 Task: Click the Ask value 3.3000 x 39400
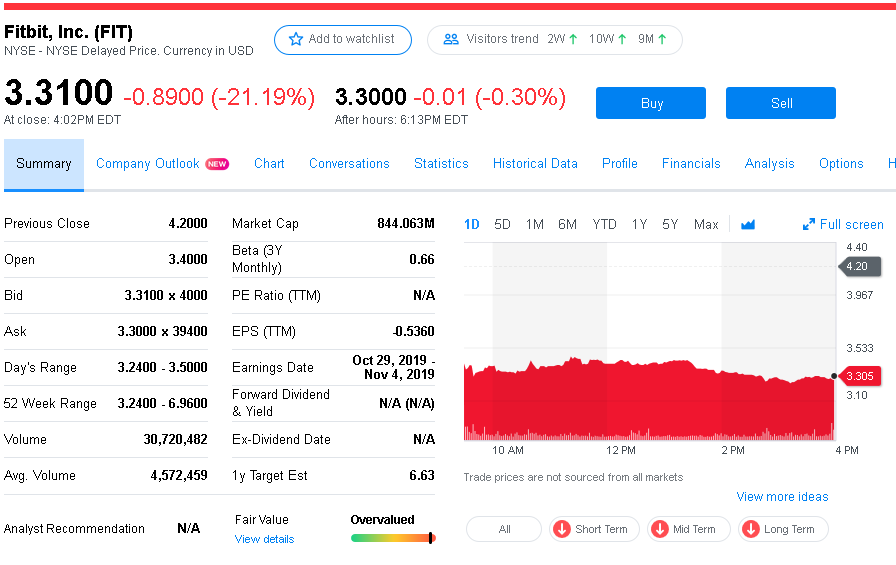point(162,332)
